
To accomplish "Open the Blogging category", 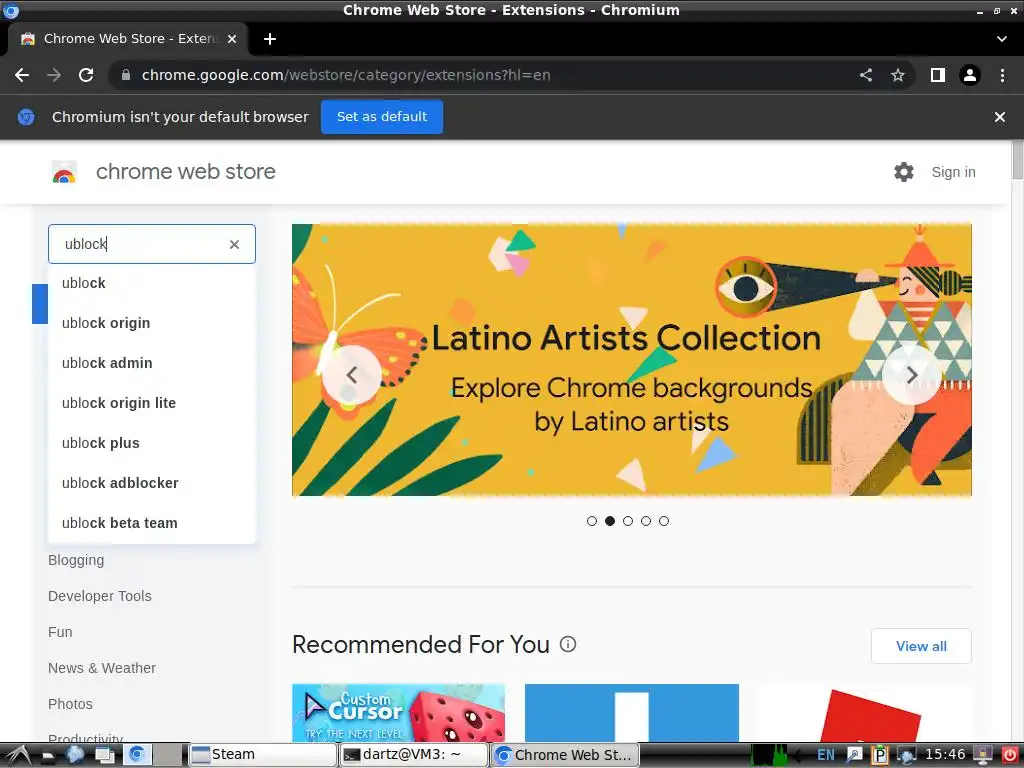I will coord(76,560).
